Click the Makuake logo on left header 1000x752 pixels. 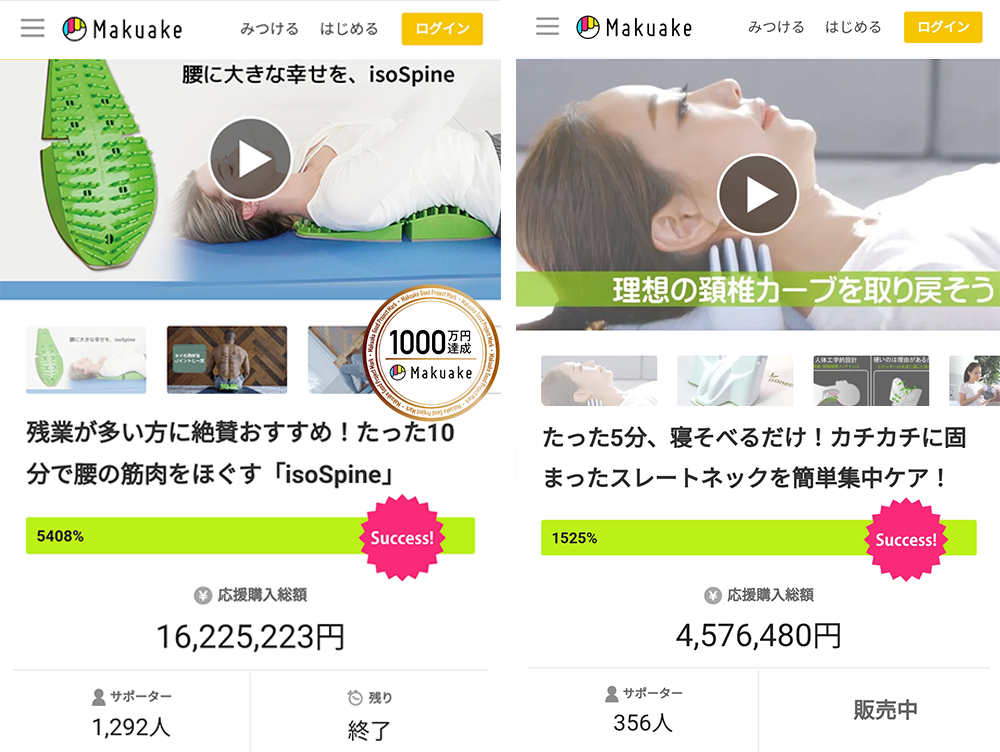(122, 29)
